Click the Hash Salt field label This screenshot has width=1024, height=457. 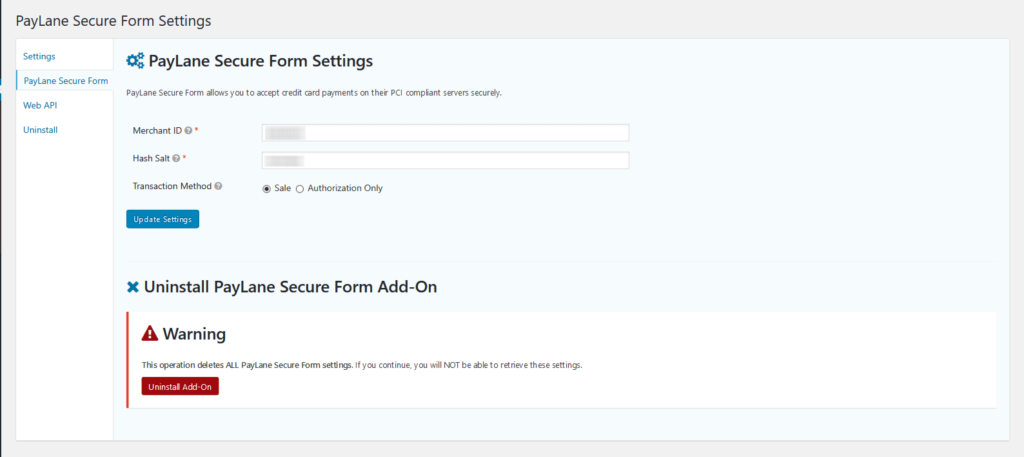pos(152,158)
